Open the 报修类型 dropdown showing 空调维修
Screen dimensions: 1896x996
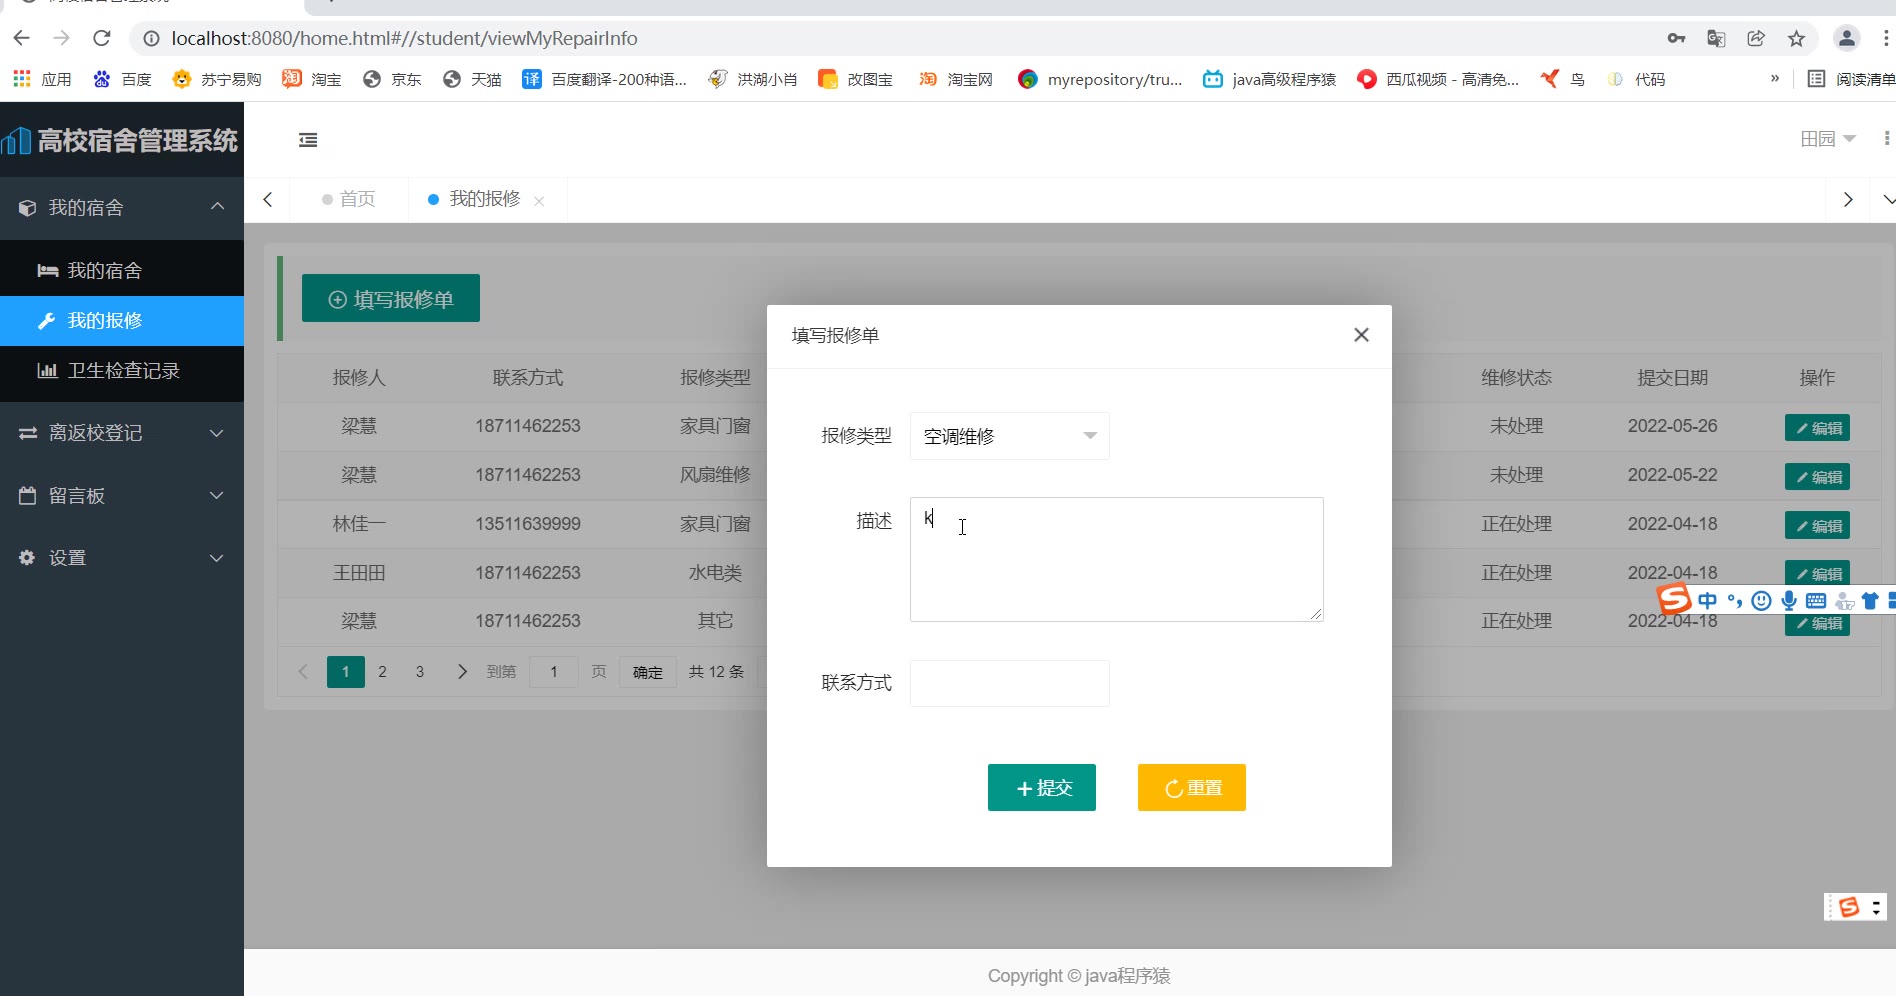pos(1009,436)
